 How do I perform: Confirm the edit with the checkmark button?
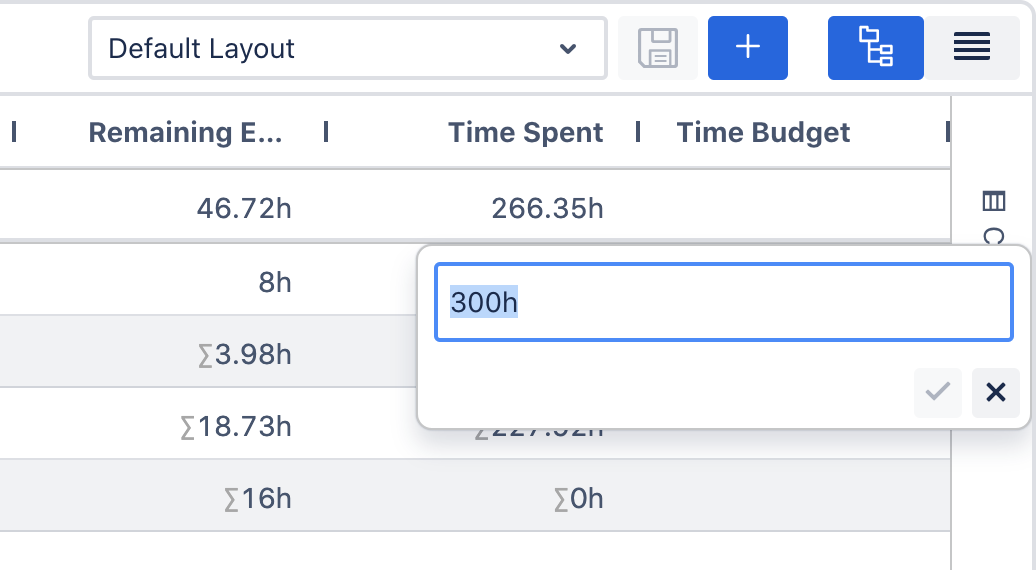coord(937,392)
